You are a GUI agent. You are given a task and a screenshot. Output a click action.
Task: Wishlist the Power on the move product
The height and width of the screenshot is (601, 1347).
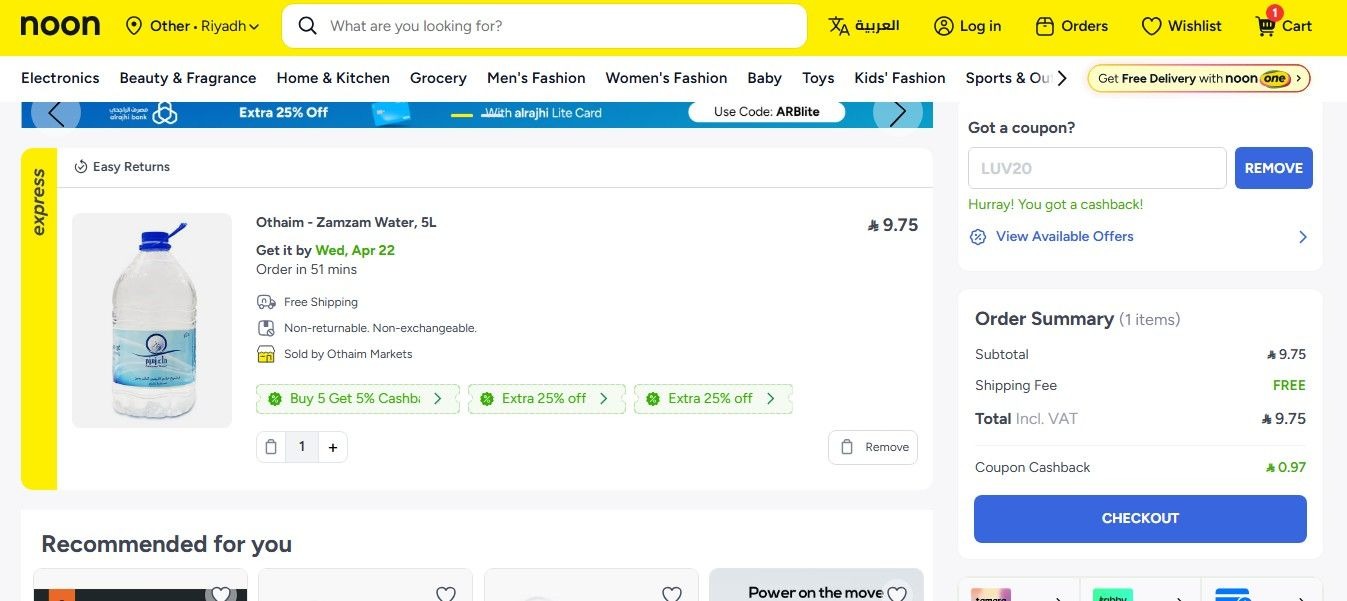897,593
